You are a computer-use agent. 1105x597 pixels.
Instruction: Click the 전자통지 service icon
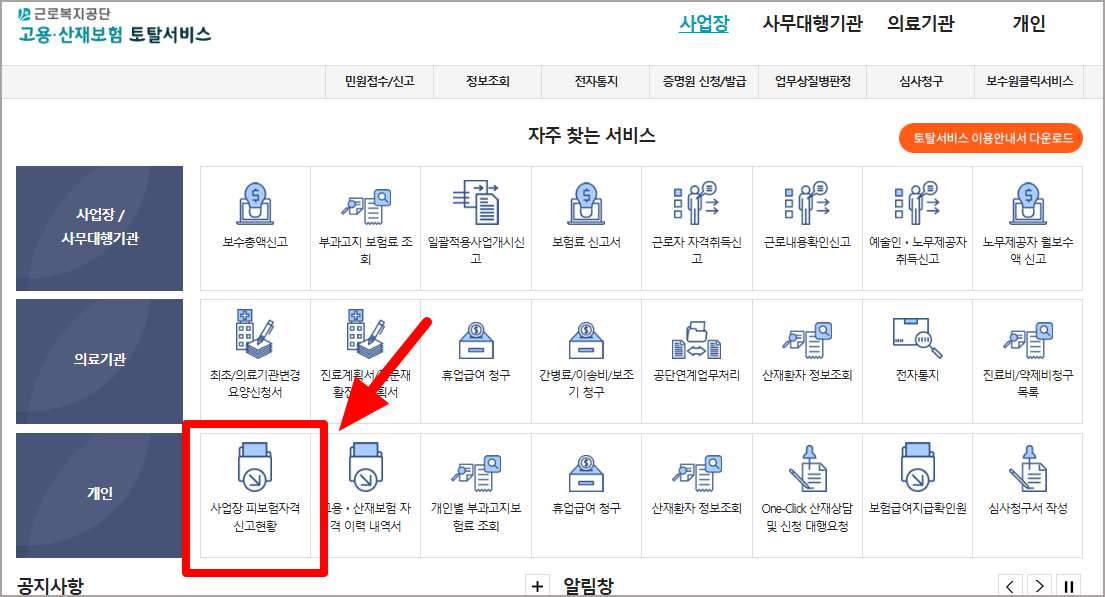(x=917, y=361)
